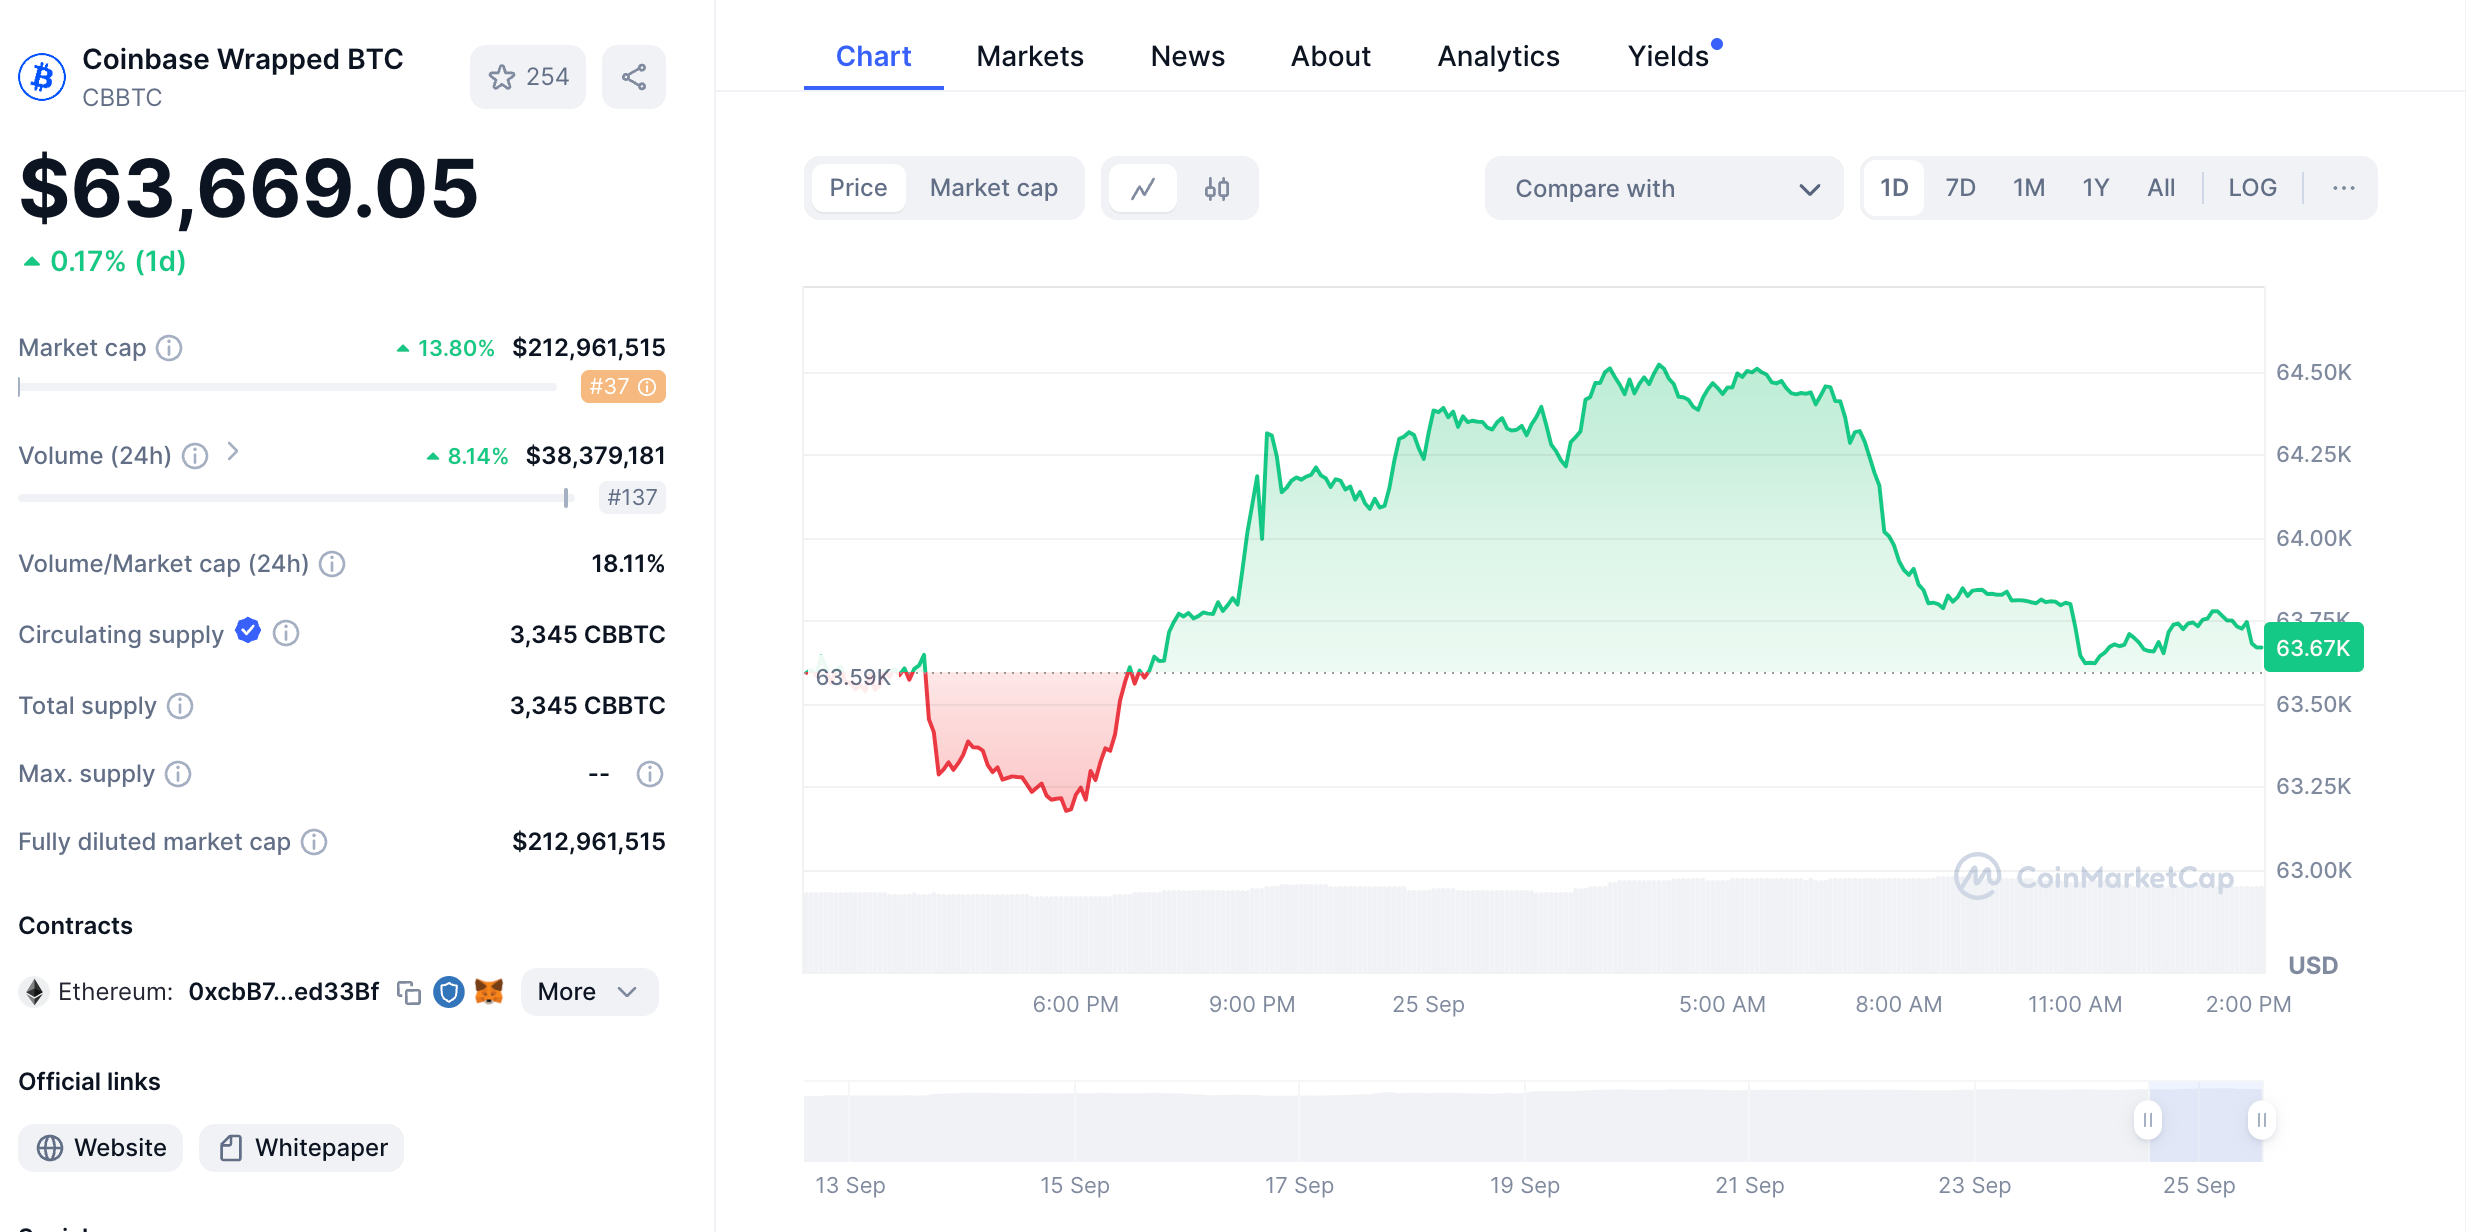2466x1232 pixels.
Task: Click the 21 Sep timeline label
Action: 1750,1186
